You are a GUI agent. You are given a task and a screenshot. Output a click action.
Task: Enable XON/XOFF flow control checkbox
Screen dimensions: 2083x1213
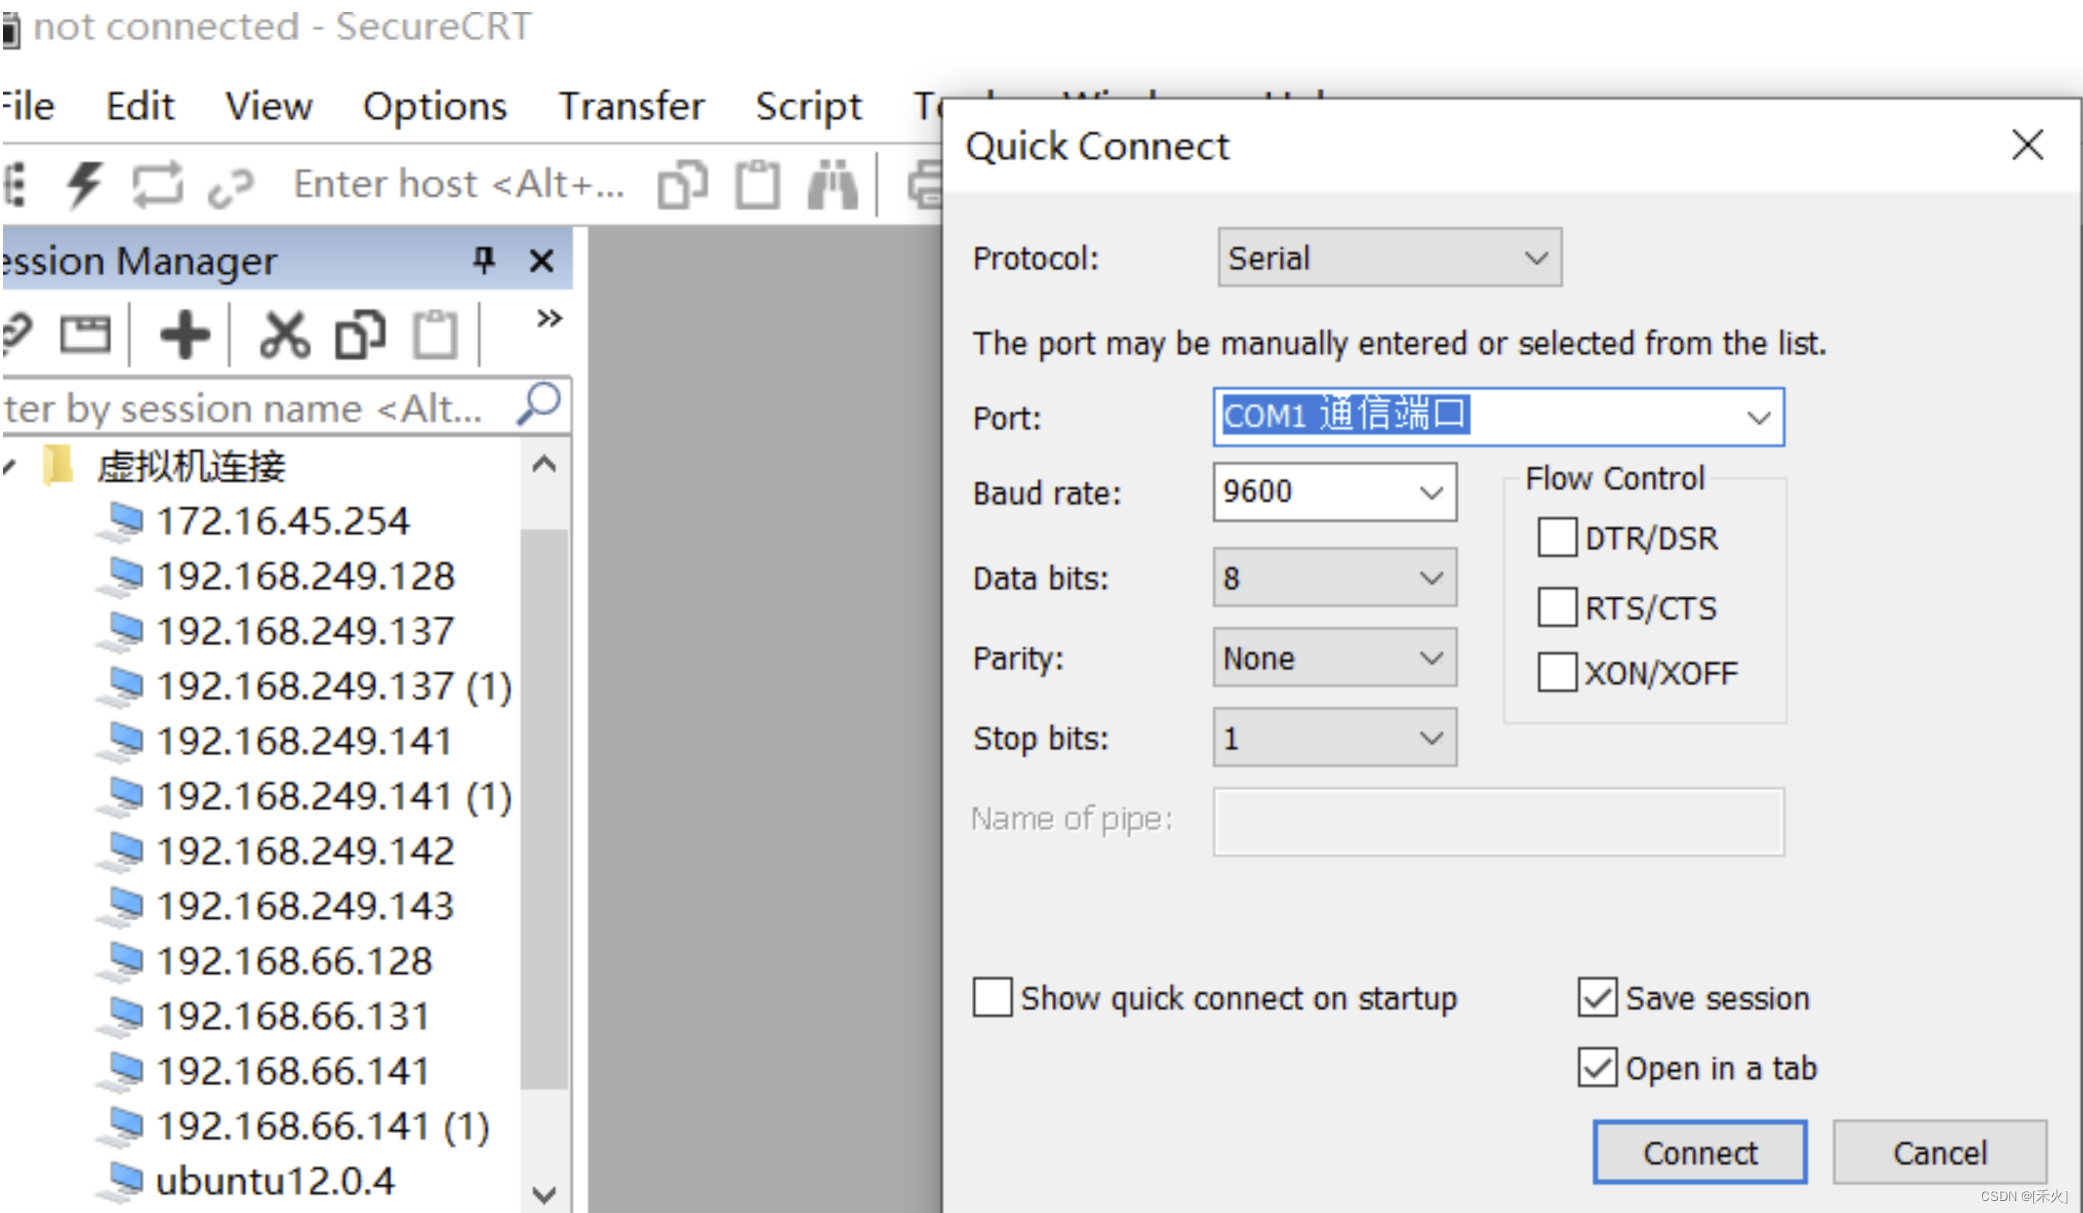pos(1557,673)
